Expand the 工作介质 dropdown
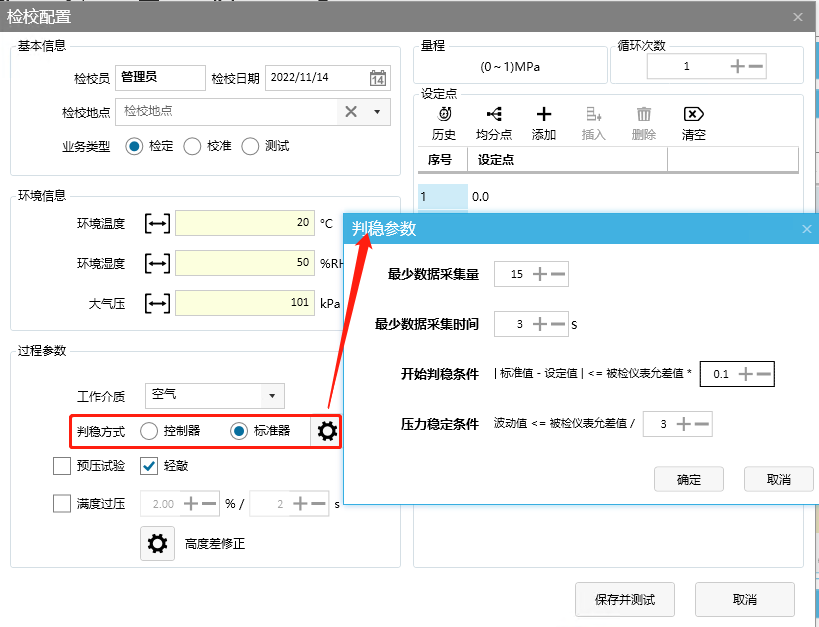 coord(273,396)
